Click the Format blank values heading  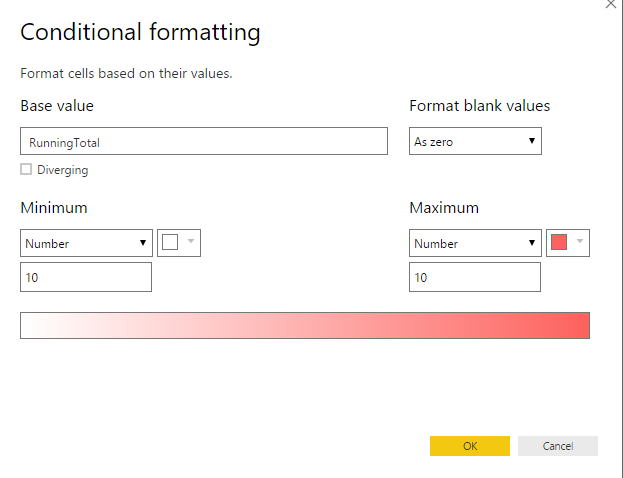point(480,106)
